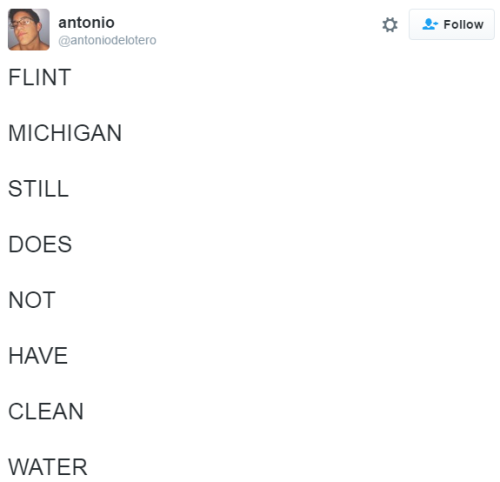Screen dimensions: 500x482
Task: Click the word NOT in tweet
Action: [x=32, y=300]
